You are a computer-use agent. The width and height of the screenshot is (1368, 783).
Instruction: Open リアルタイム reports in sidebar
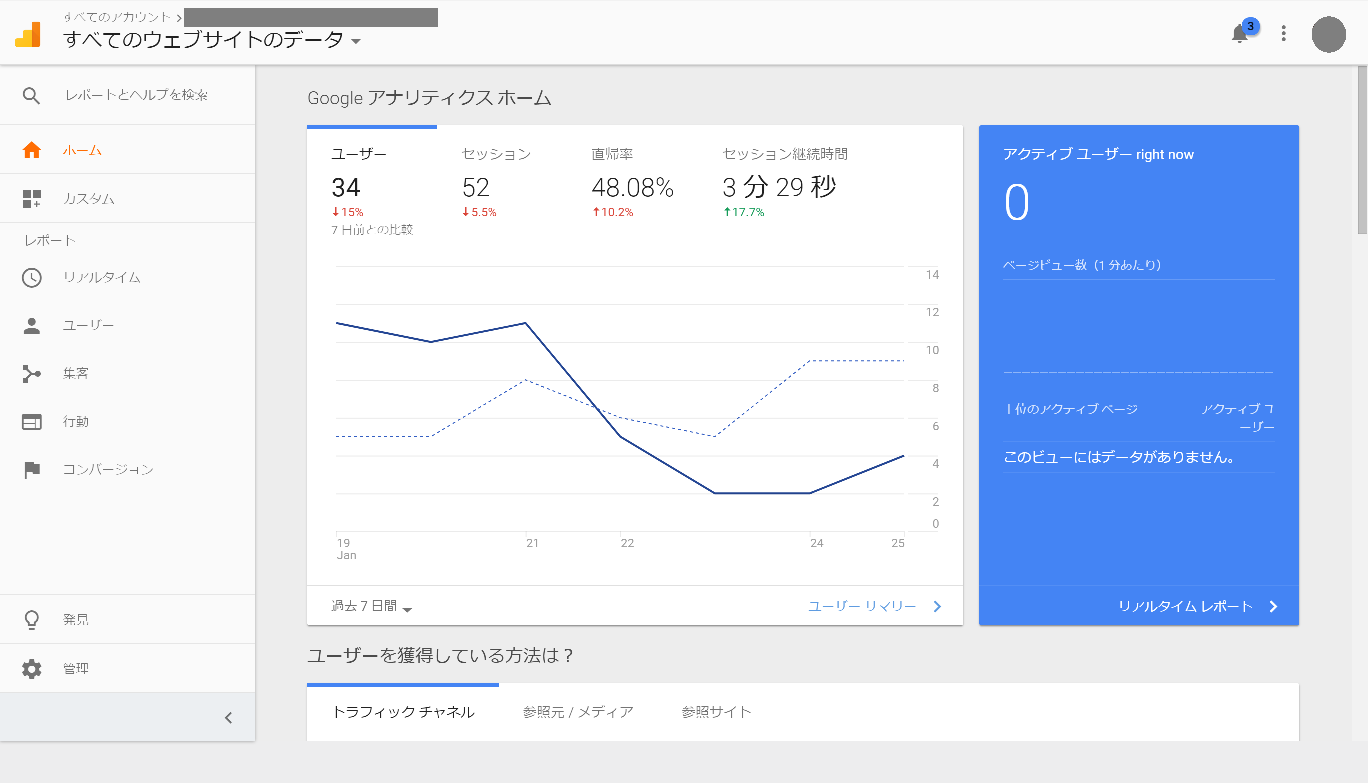pos(128,277)
